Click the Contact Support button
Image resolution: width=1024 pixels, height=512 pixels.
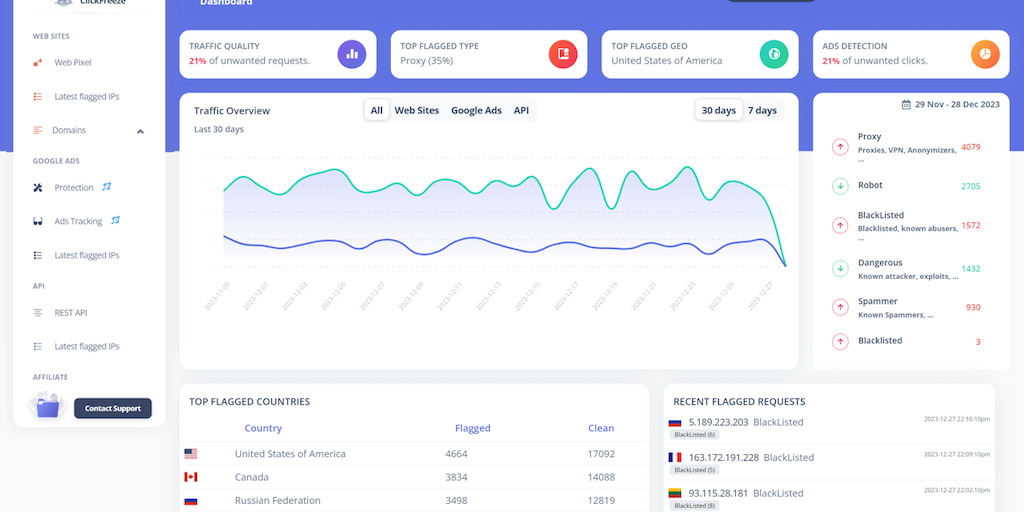coord(113,408)
